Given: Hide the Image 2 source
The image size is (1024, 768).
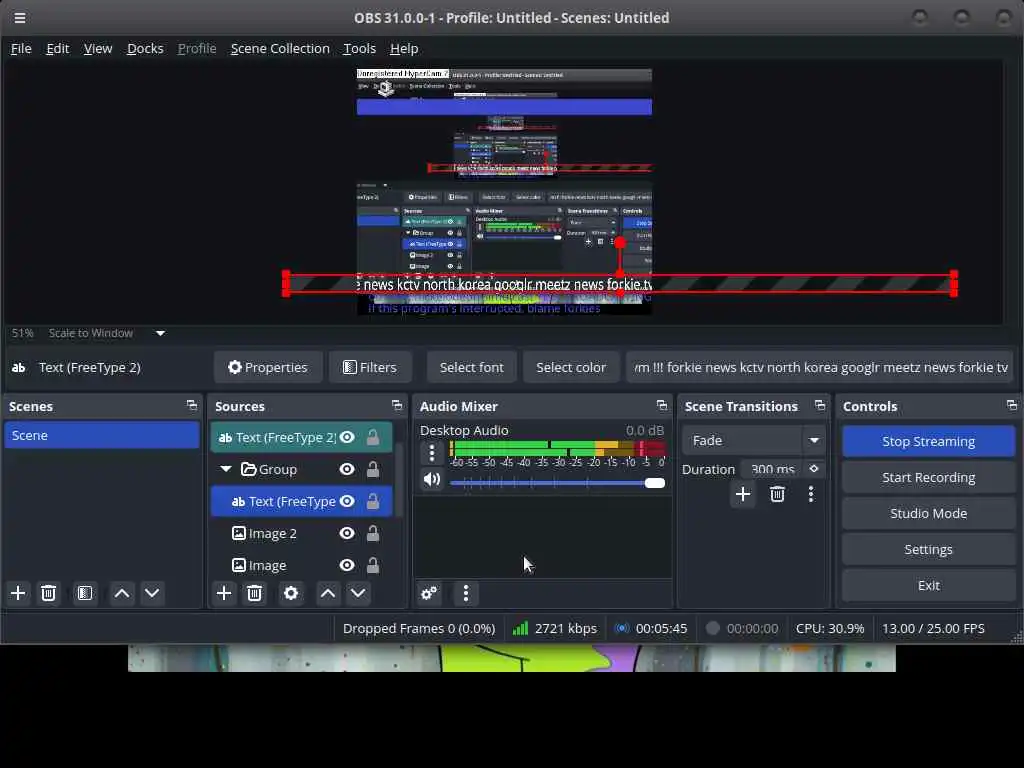Looking at the screenshot, I should [x=347, y=533].
